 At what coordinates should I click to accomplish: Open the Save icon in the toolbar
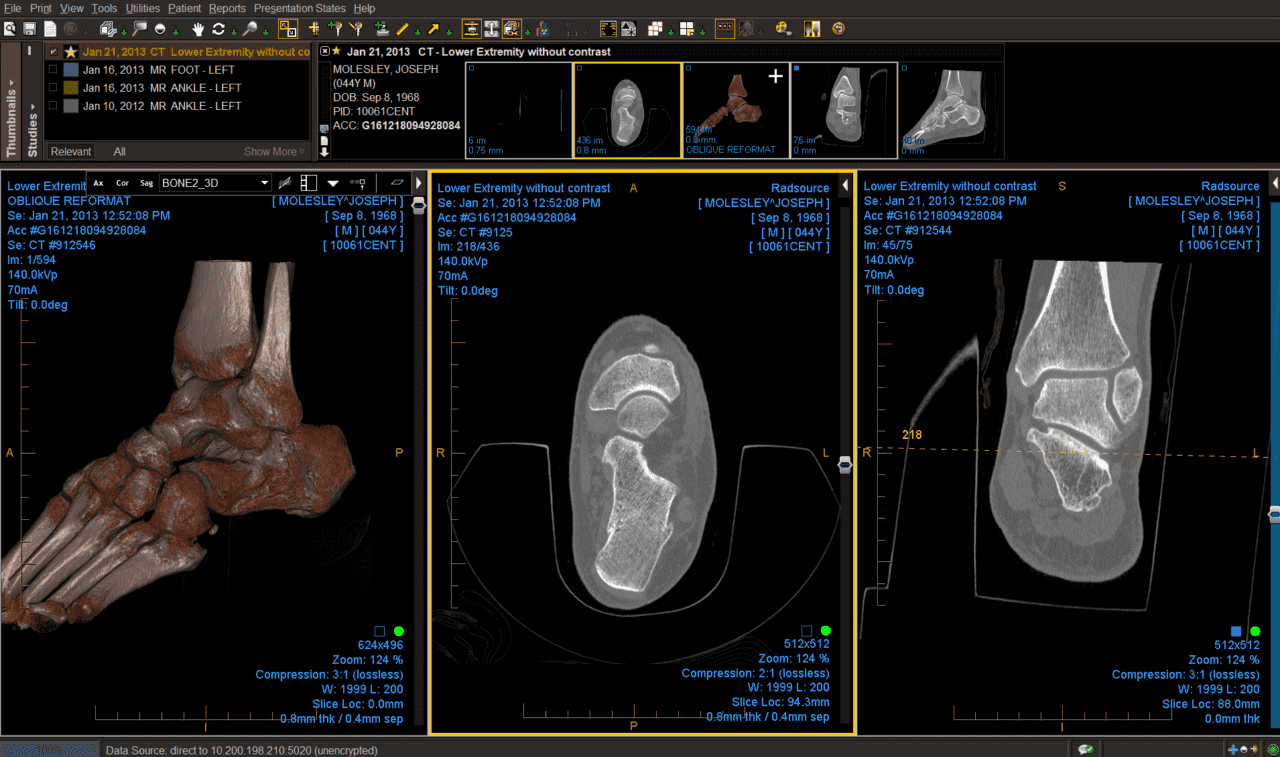[29, 28]
